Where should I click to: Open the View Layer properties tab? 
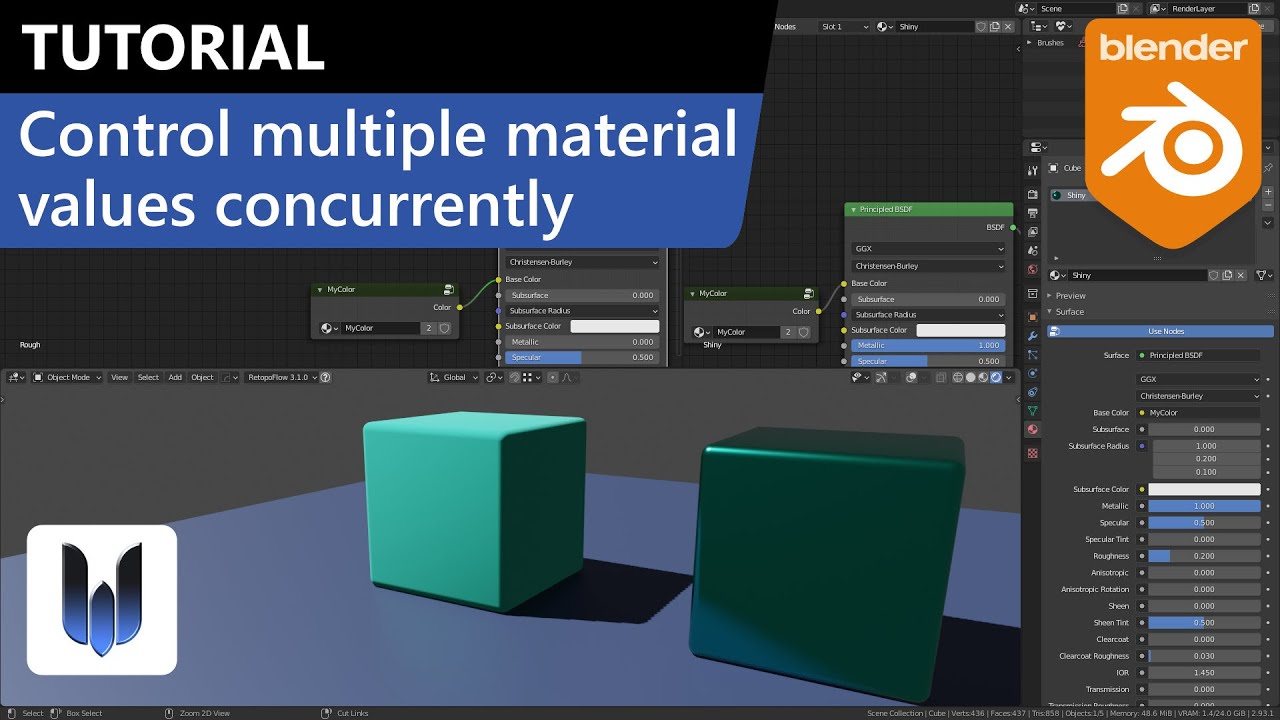point(1033,232)
